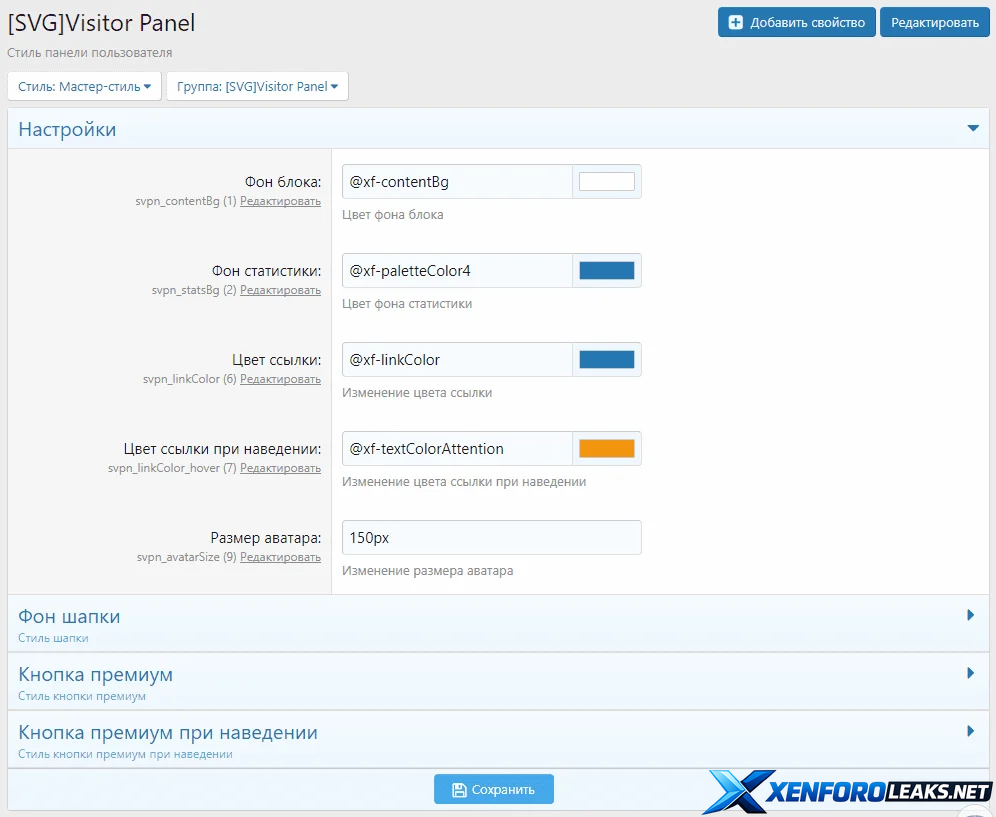Focus the @xf-contentBg text field
This screenshot has height=817, width=996.
point(457,182)
